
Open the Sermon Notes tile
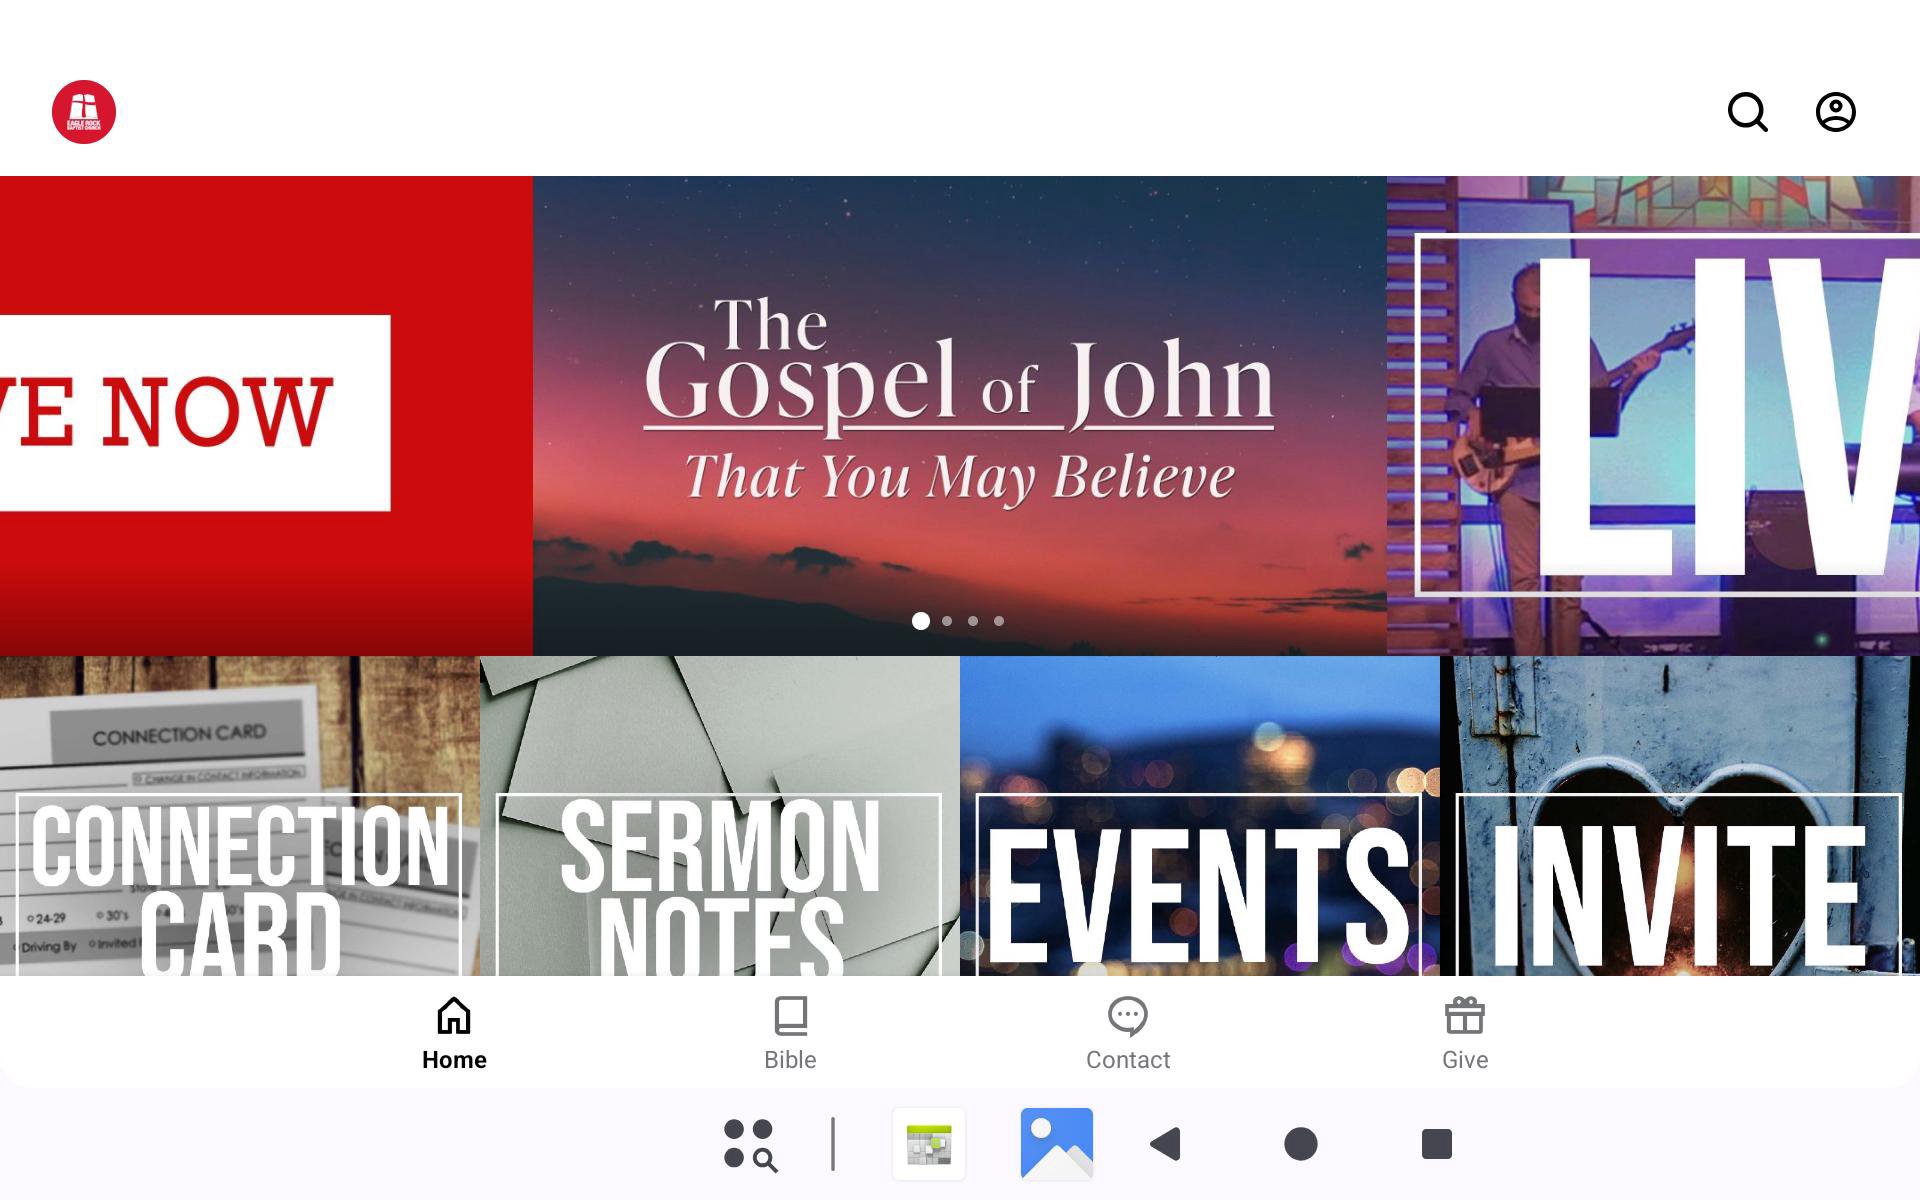click(x=719, y=816)
